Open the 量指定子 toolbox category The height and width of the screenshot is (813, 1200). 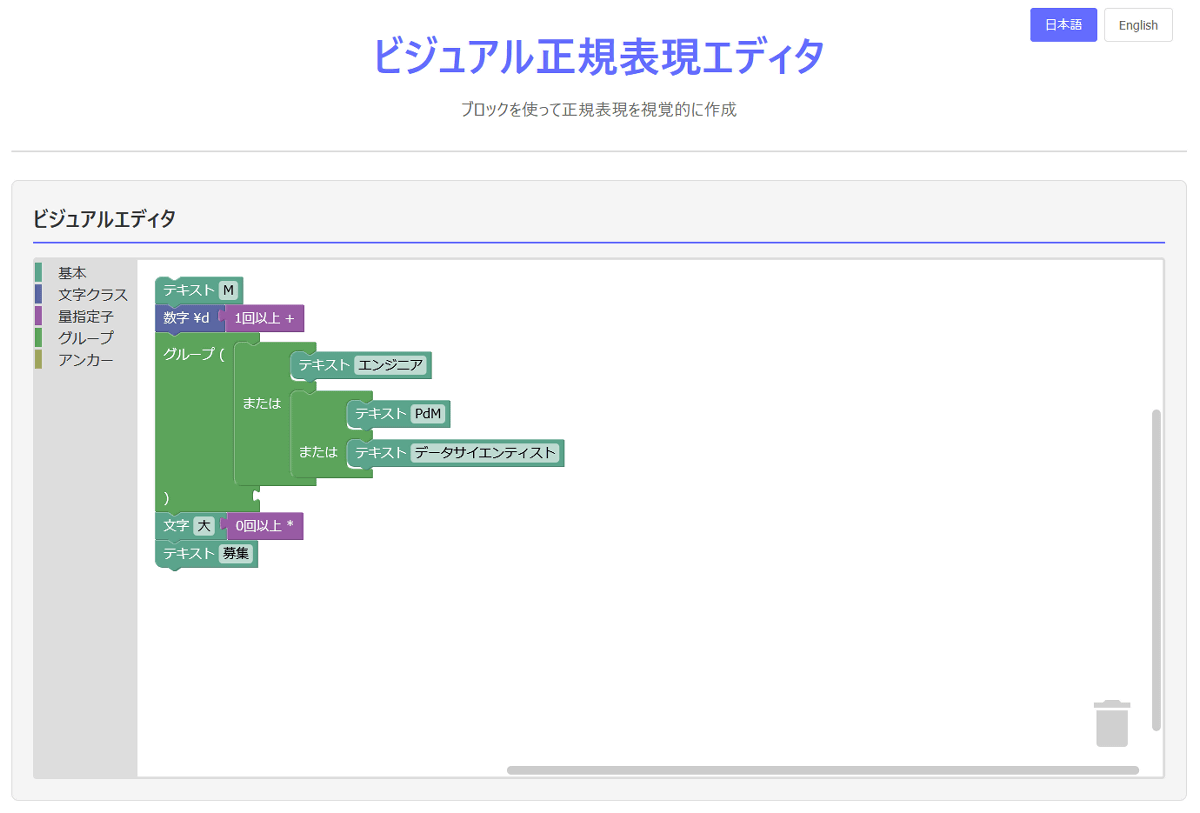pyautogui.click(x=85, y=317)
